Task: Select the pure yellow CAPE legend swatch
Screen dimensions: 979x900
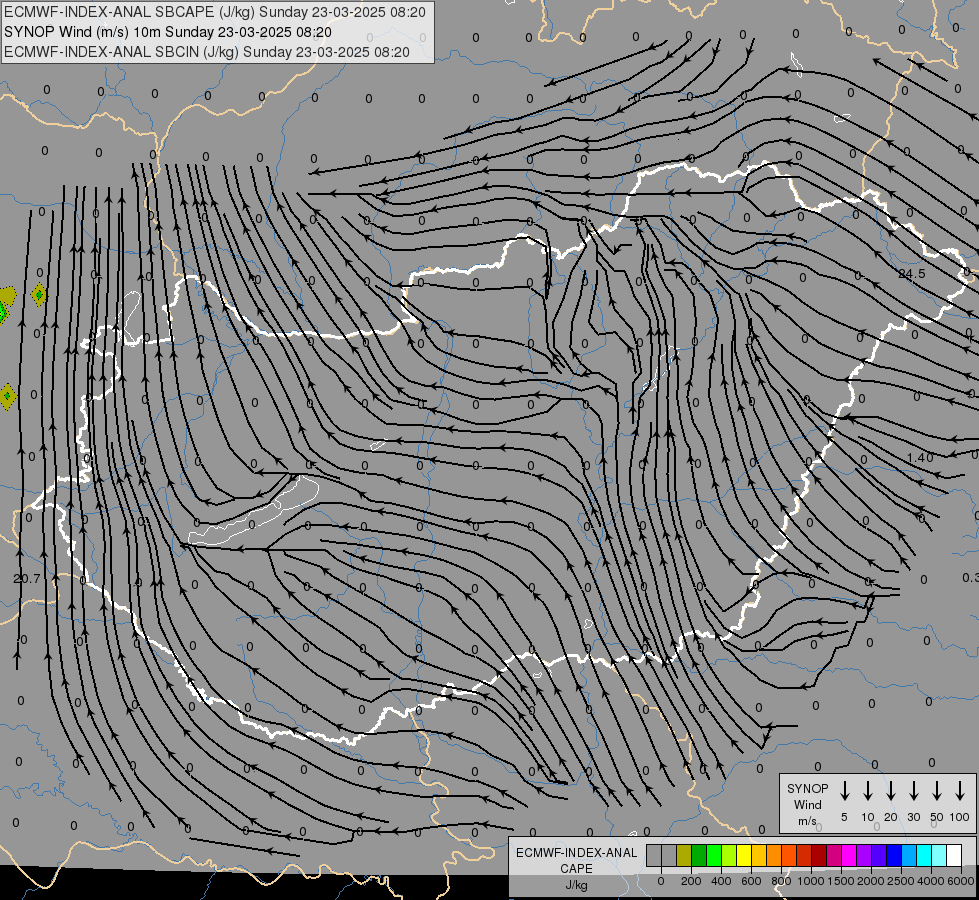Action: pos(744,855)
